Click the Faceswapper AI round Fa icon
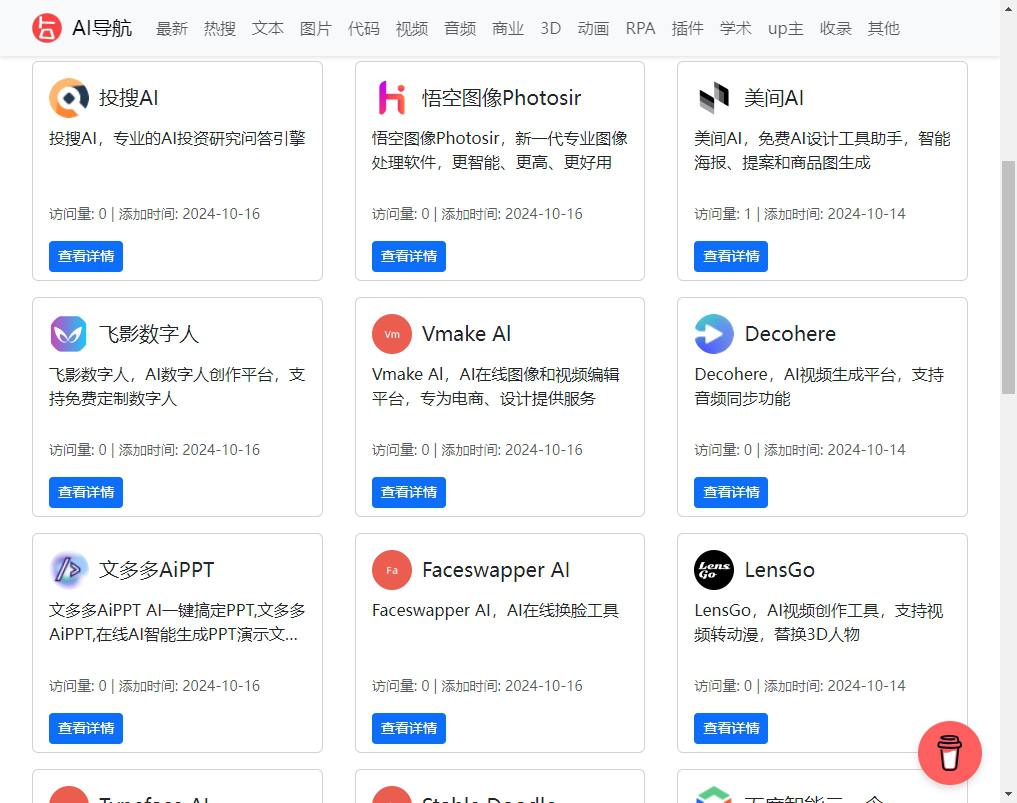Screen dimensions: 1017x803 (x=392, y=570)
